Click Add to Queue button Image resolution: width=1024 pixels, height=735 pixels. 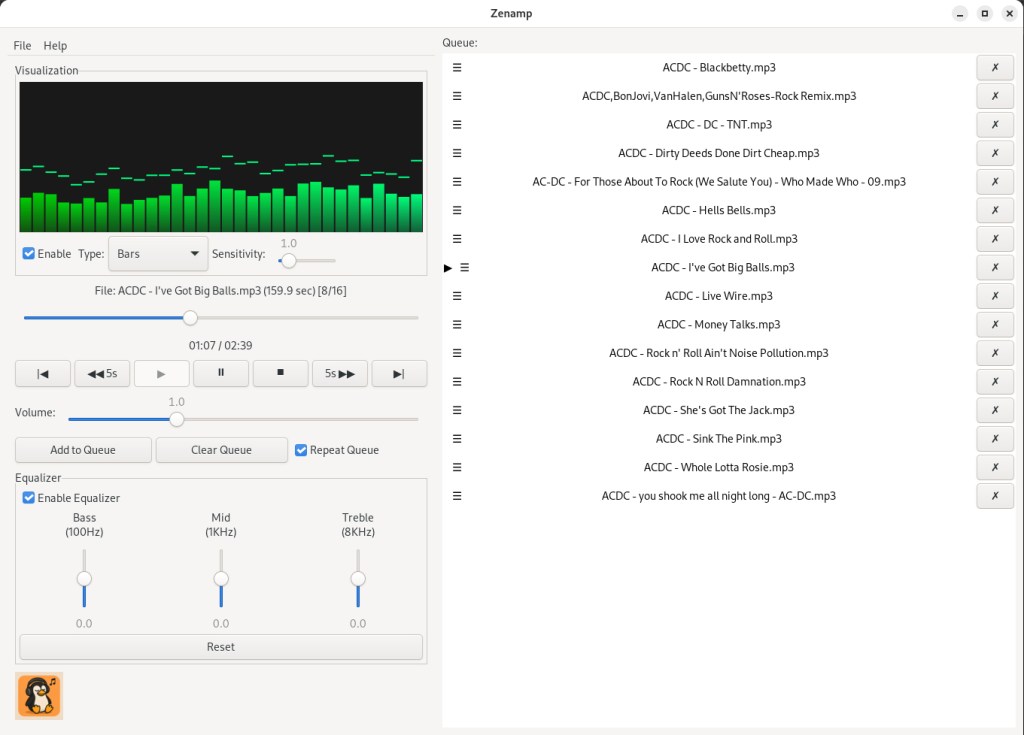(83, 450)
